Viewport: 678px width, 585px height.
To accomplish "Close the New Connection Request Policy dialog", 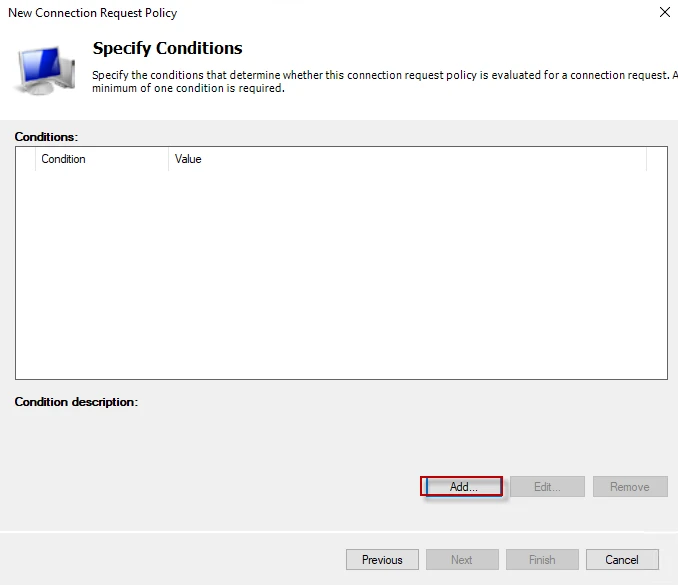I will pyautogui.click(x=665, y=13).
